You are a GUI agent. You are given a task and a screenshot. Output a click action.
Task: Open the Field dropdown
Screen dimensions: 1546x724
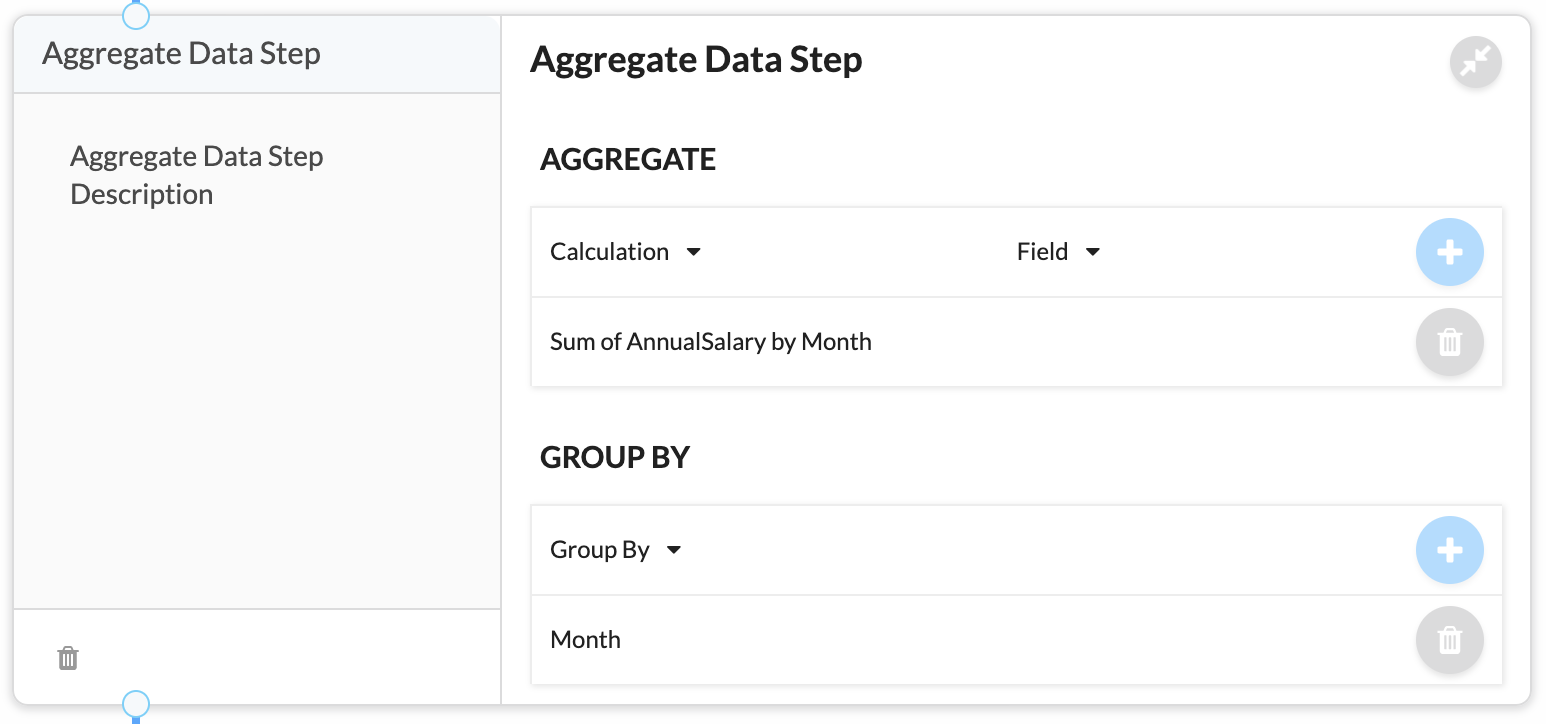(x=1058, y=252)
